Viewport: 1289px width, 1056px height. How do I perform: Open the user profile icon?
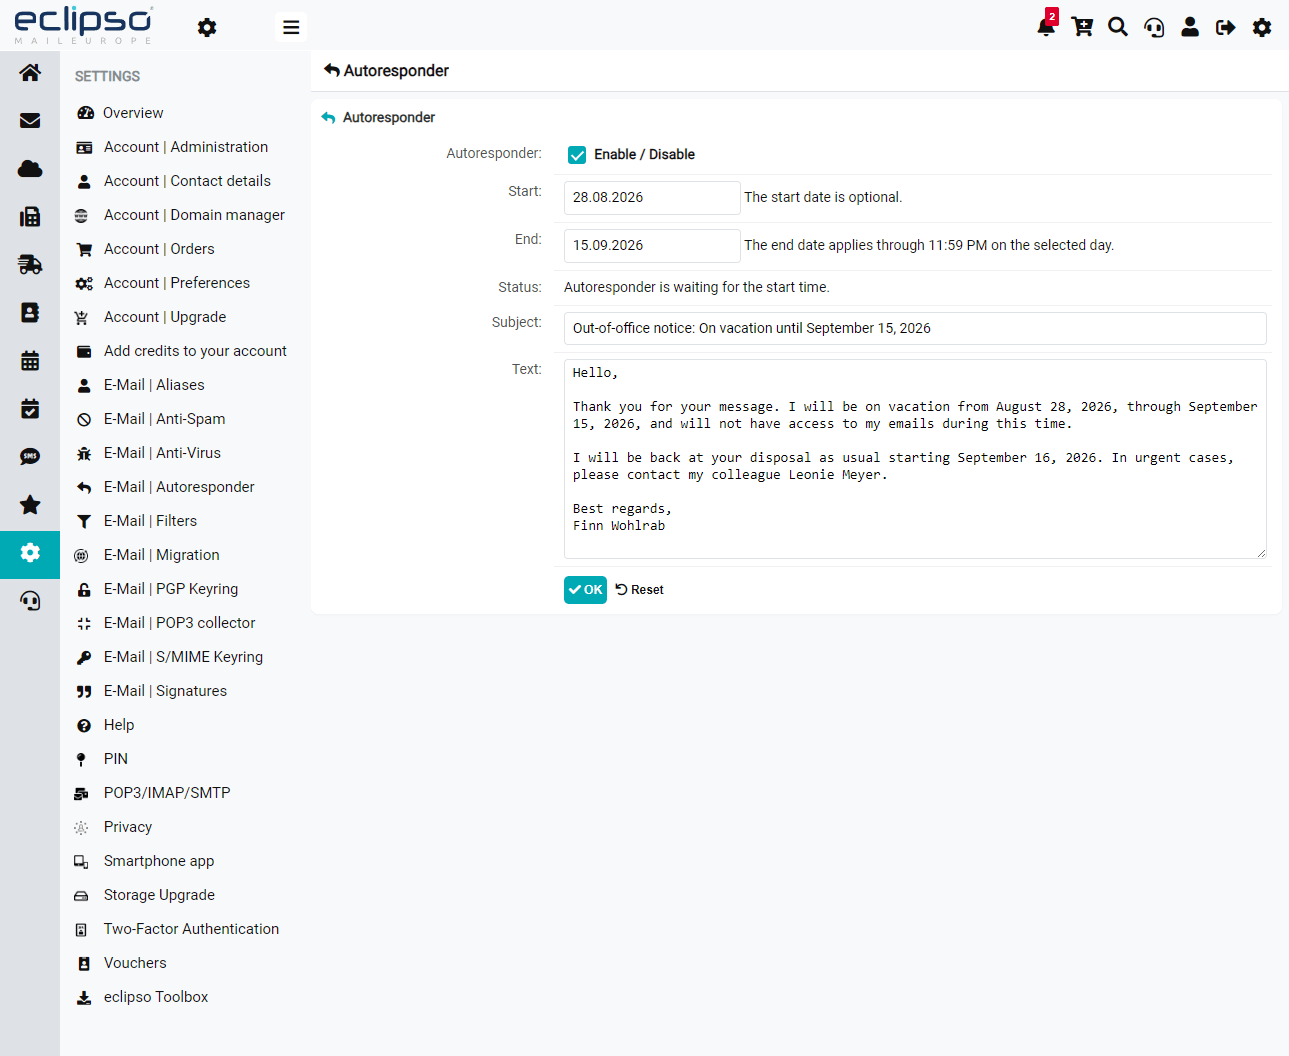coord(1190,27)
